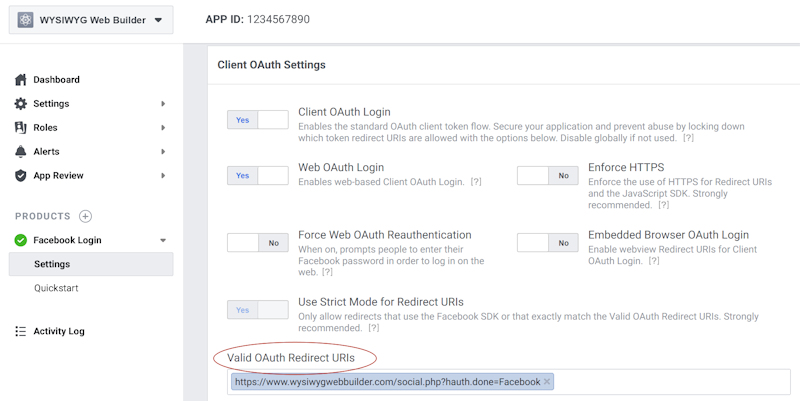Open Dashboard in sidebar
Image resolution: width=800 pixels, height=401 pixels.
tap(56, 80)
